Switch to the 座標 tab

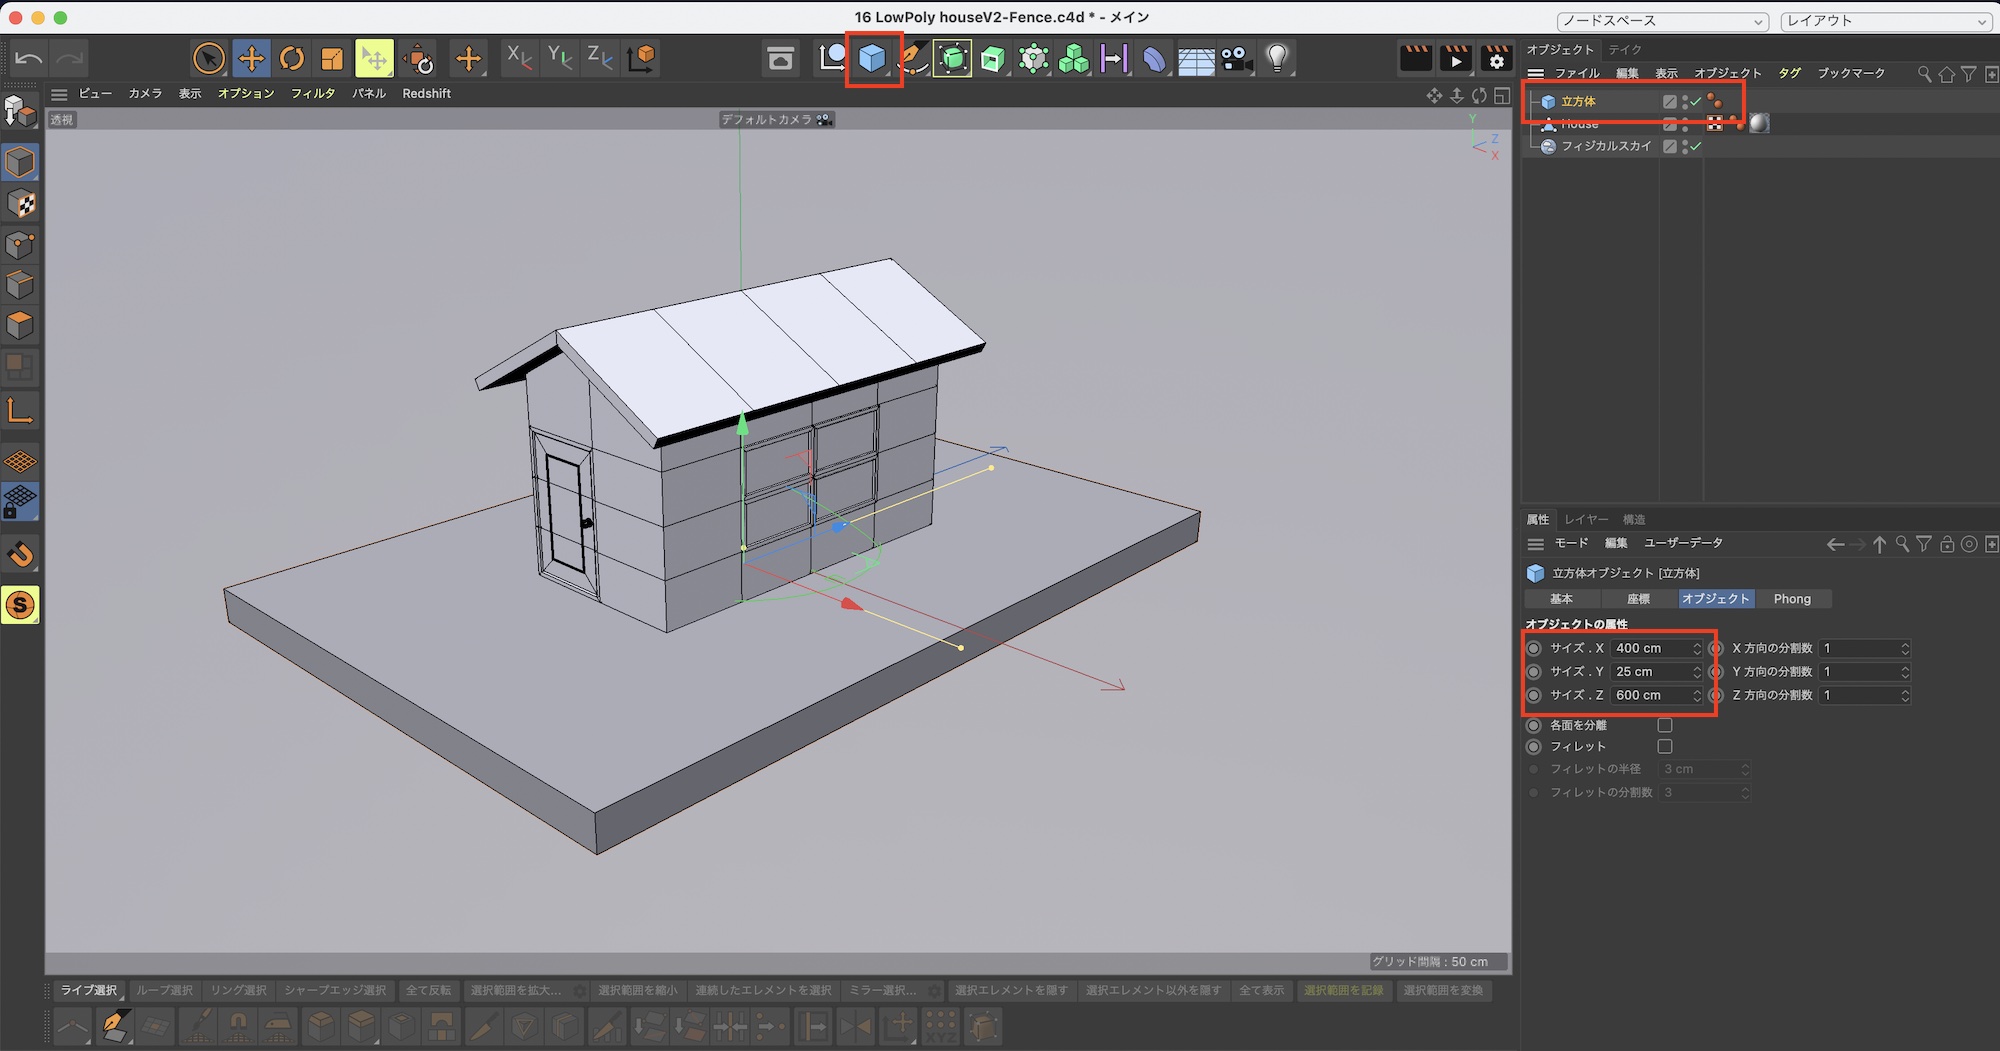click(1638, 599)
